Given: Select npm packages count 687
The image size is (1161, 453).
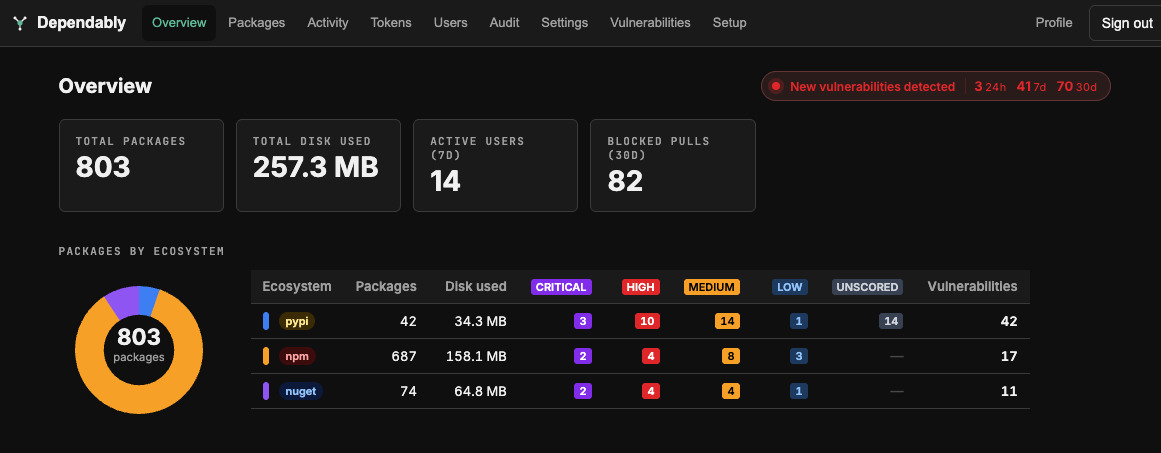Looking at the screenshot, I should [404, 356].
